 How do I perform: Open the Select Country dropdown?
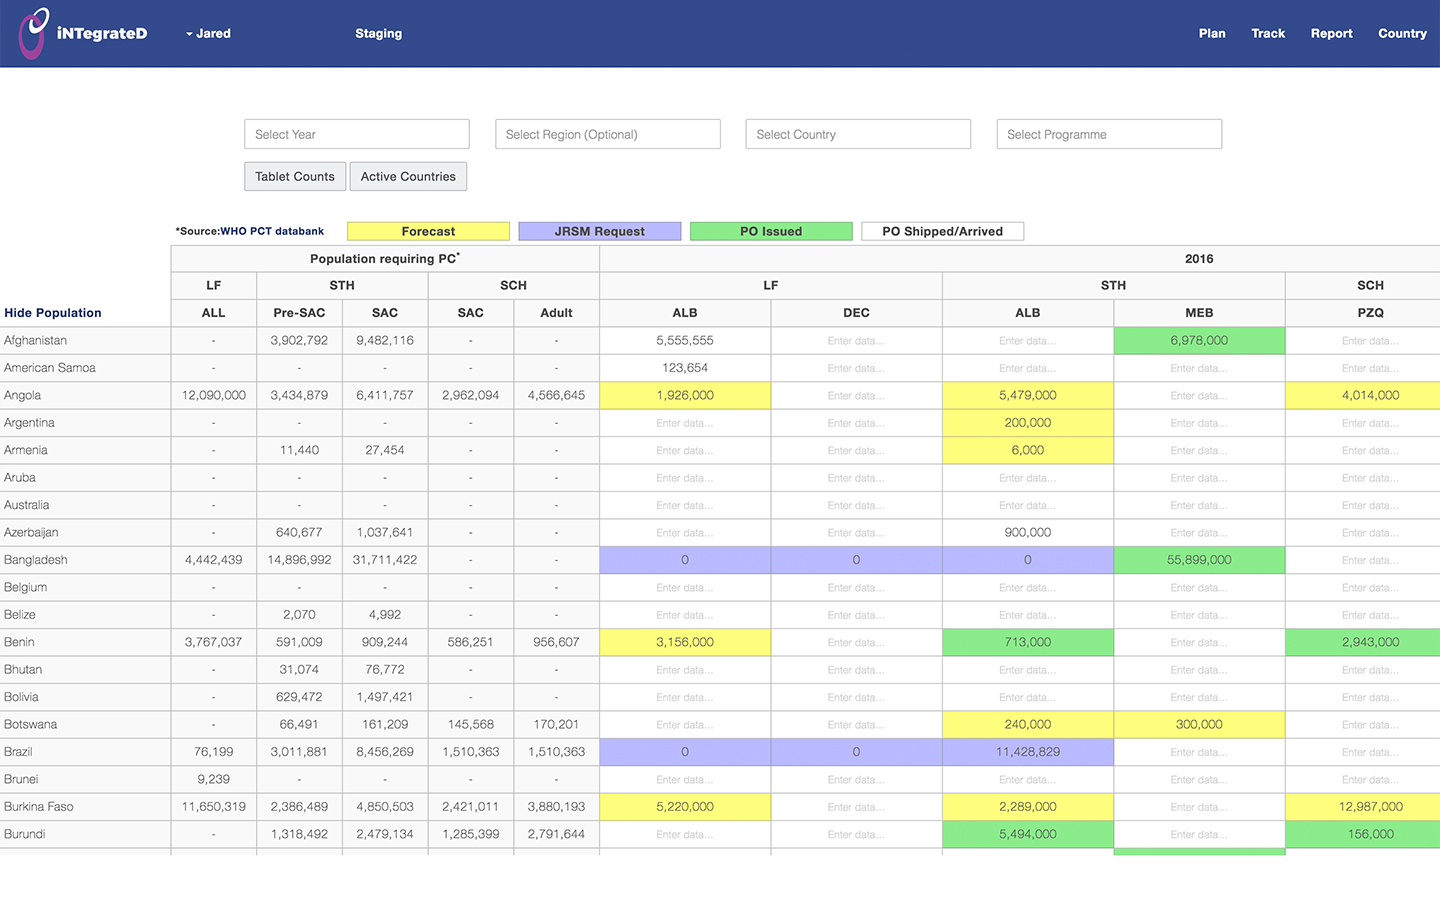(858, 134)
